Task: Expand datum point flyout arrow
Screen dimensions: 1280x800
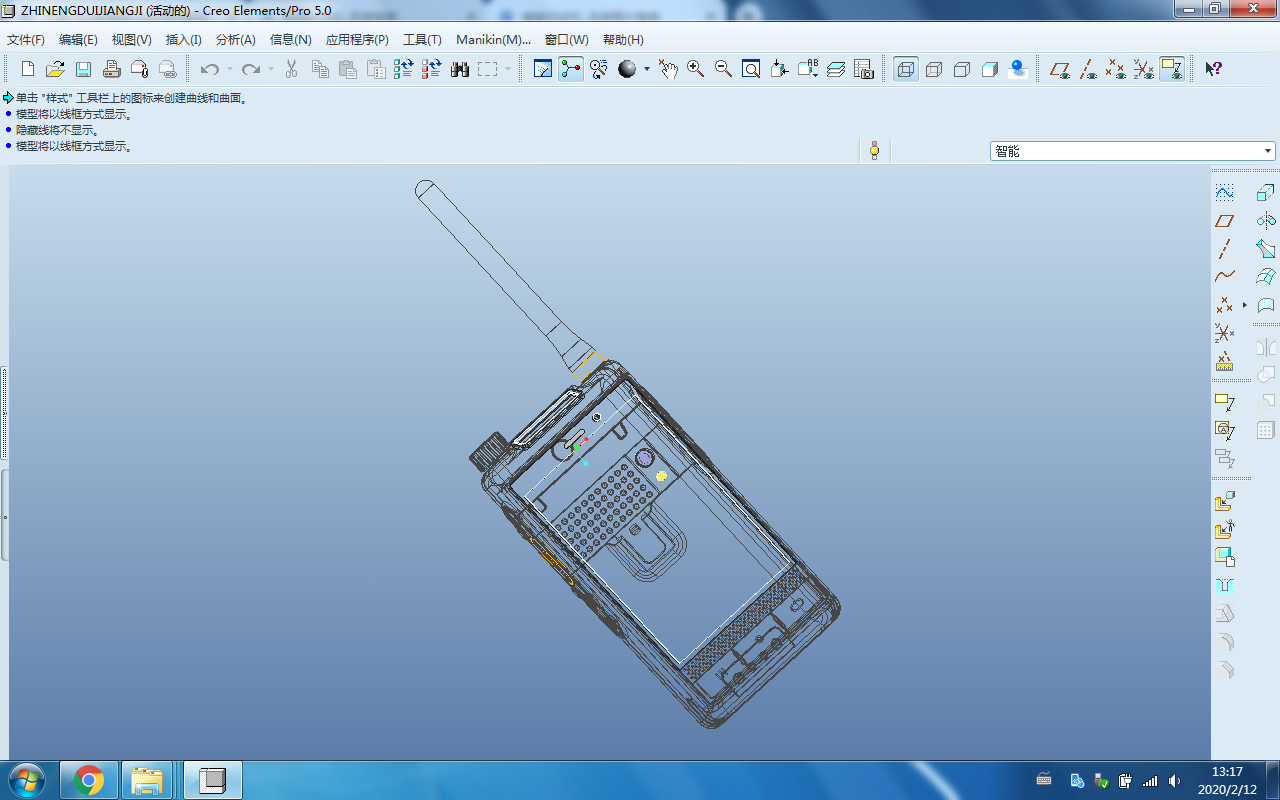Action: click(1245, 304)
